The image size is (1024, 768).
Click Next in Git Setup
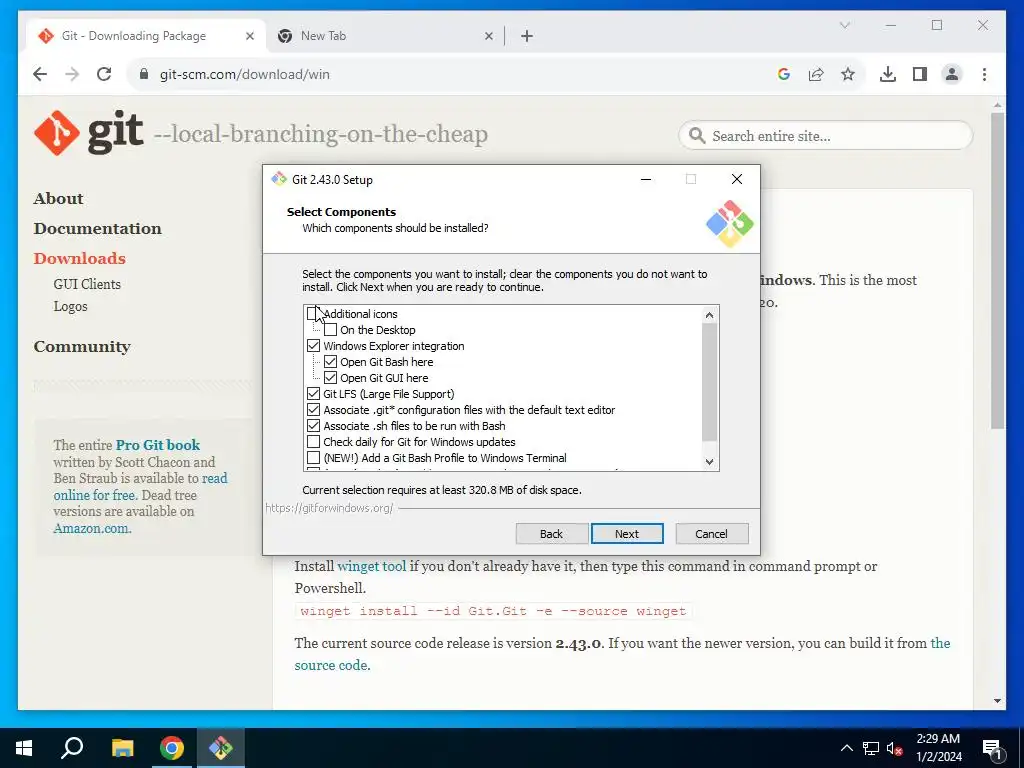pos(628,534)
